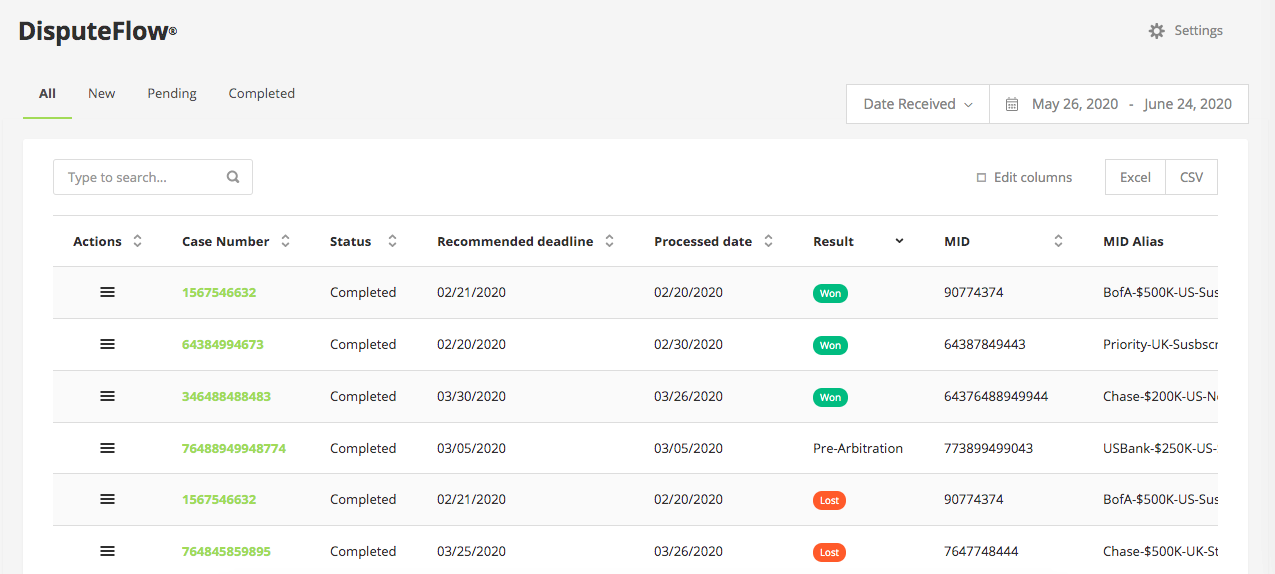Click recommended deadline 03/30/2020

coord(471,396)
